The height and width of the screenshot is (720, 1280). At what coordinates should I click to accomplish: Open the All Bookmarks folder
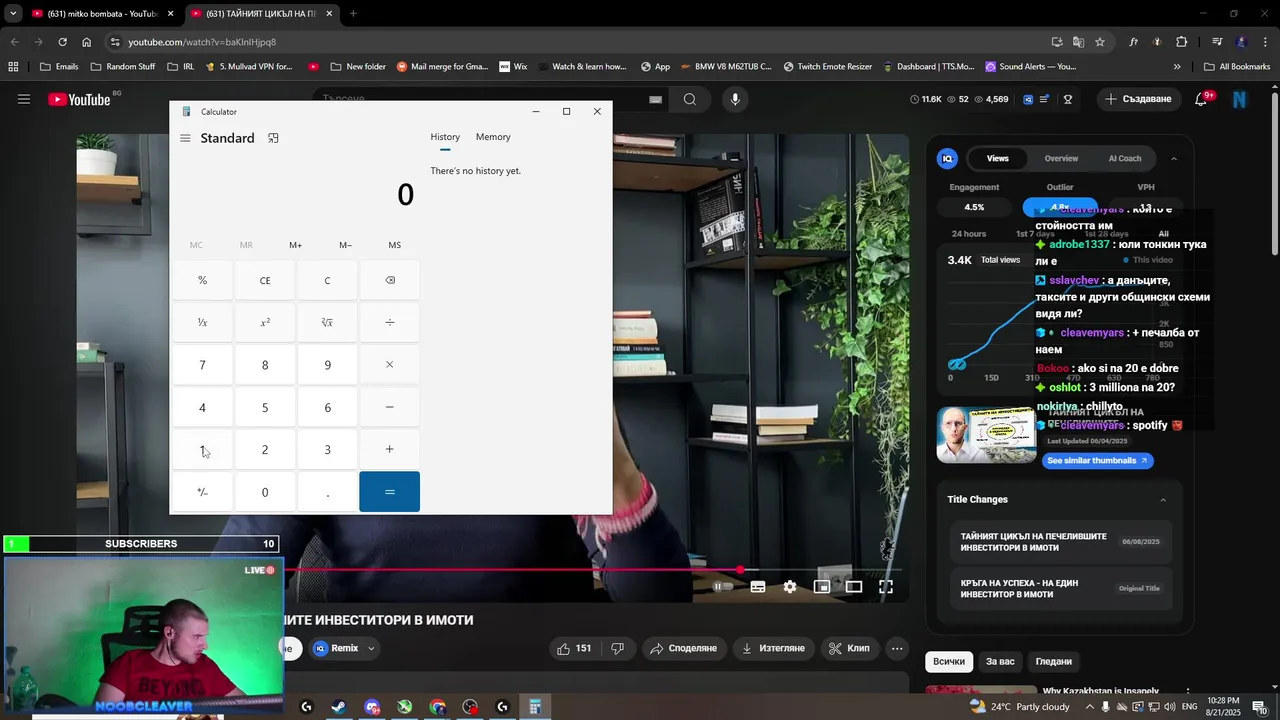pos(1237,67)
